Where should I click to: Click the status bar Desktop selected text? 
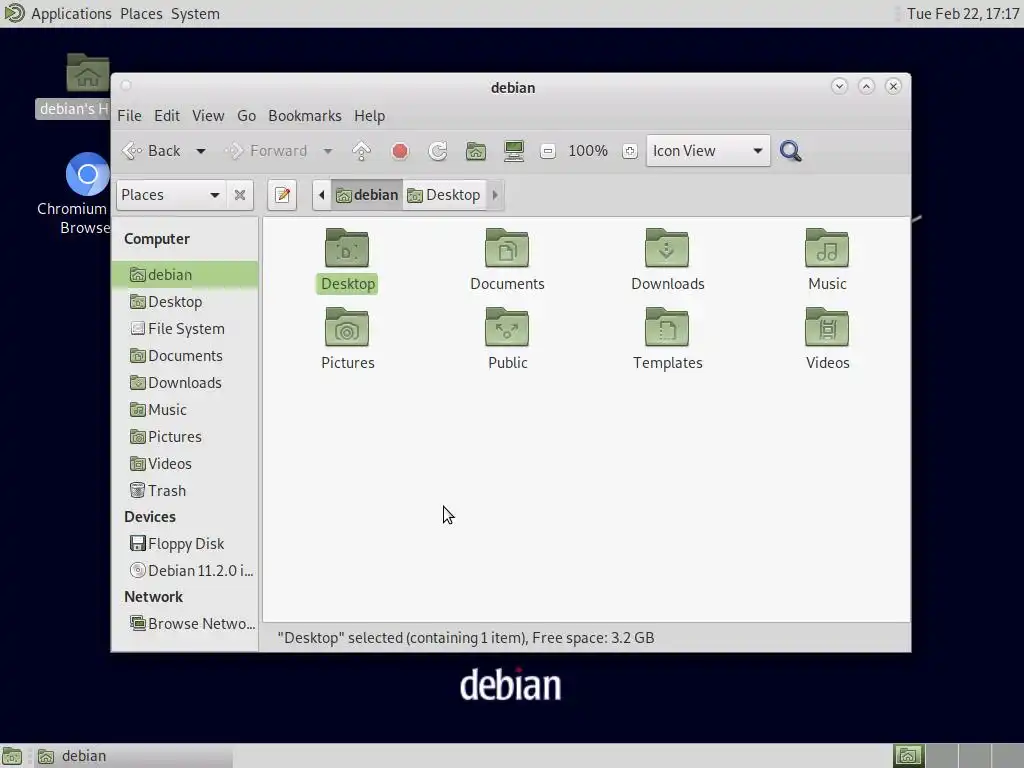[466, 638]
